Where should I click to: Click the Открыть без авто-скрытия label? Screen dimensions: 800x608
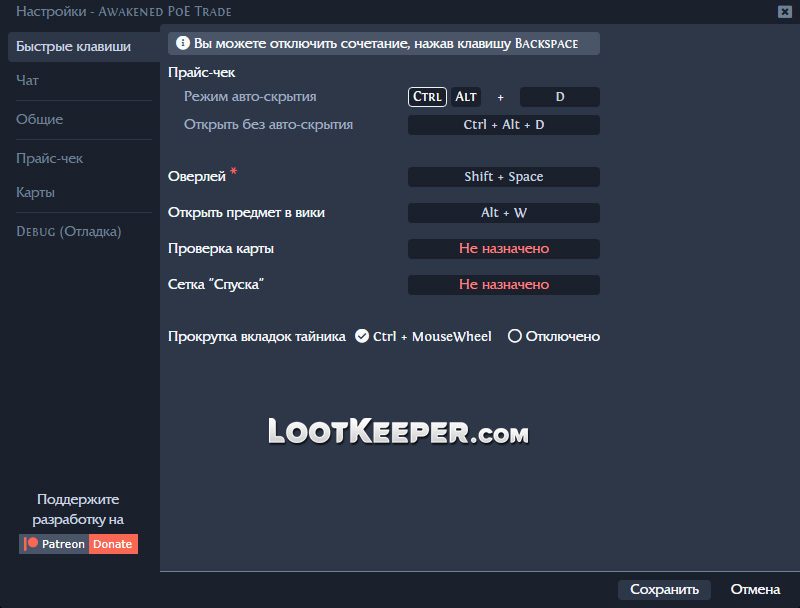pos(268,124)
